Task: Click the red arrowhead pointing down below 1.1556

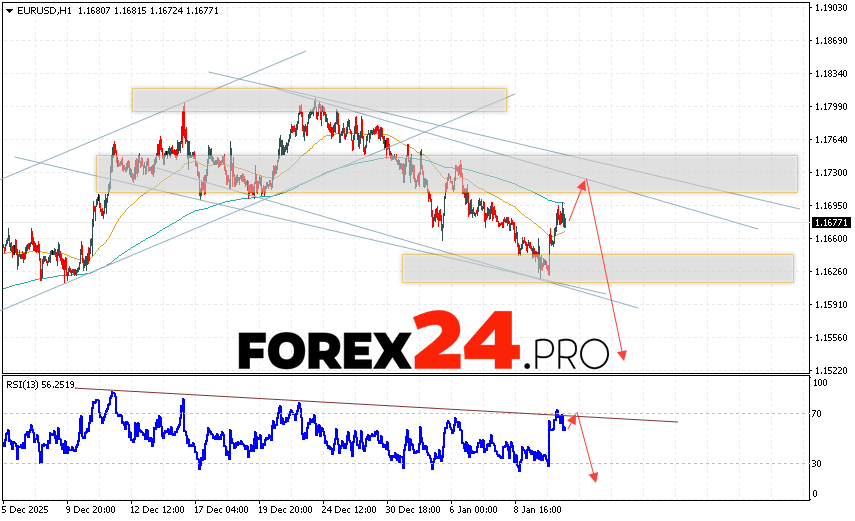Action: point(623,356)
